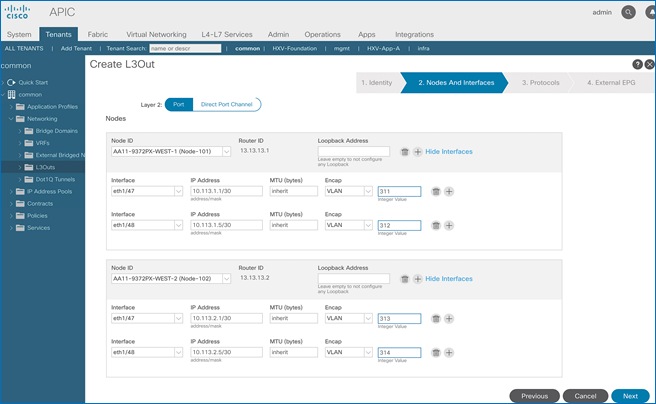The image size is (656, 404).
Task: Switch to Virtual Networking tab
Action: click(x=156, y=34)
